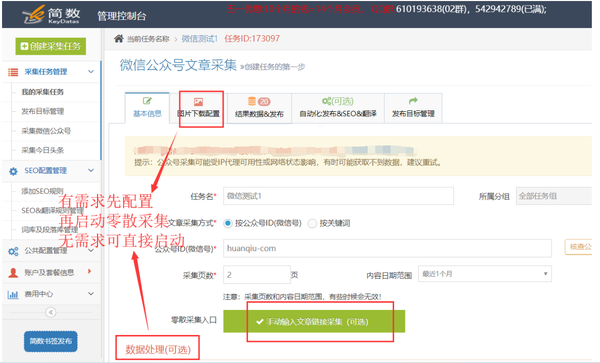The image size is (600, 363).
Task: Click the 费用中心 chart icon
Action: (13, 294)
